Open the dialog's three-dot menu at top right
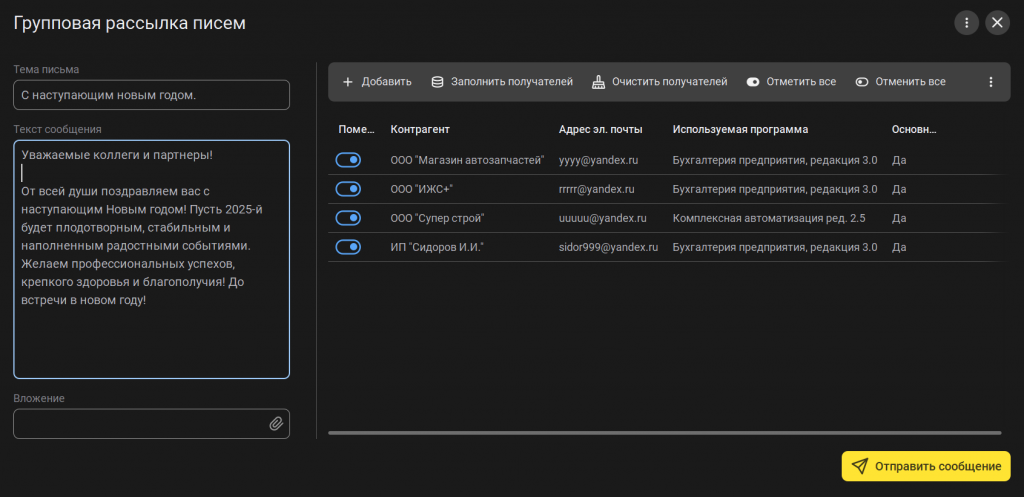1024x497 pixels. [x=967, y=24]
